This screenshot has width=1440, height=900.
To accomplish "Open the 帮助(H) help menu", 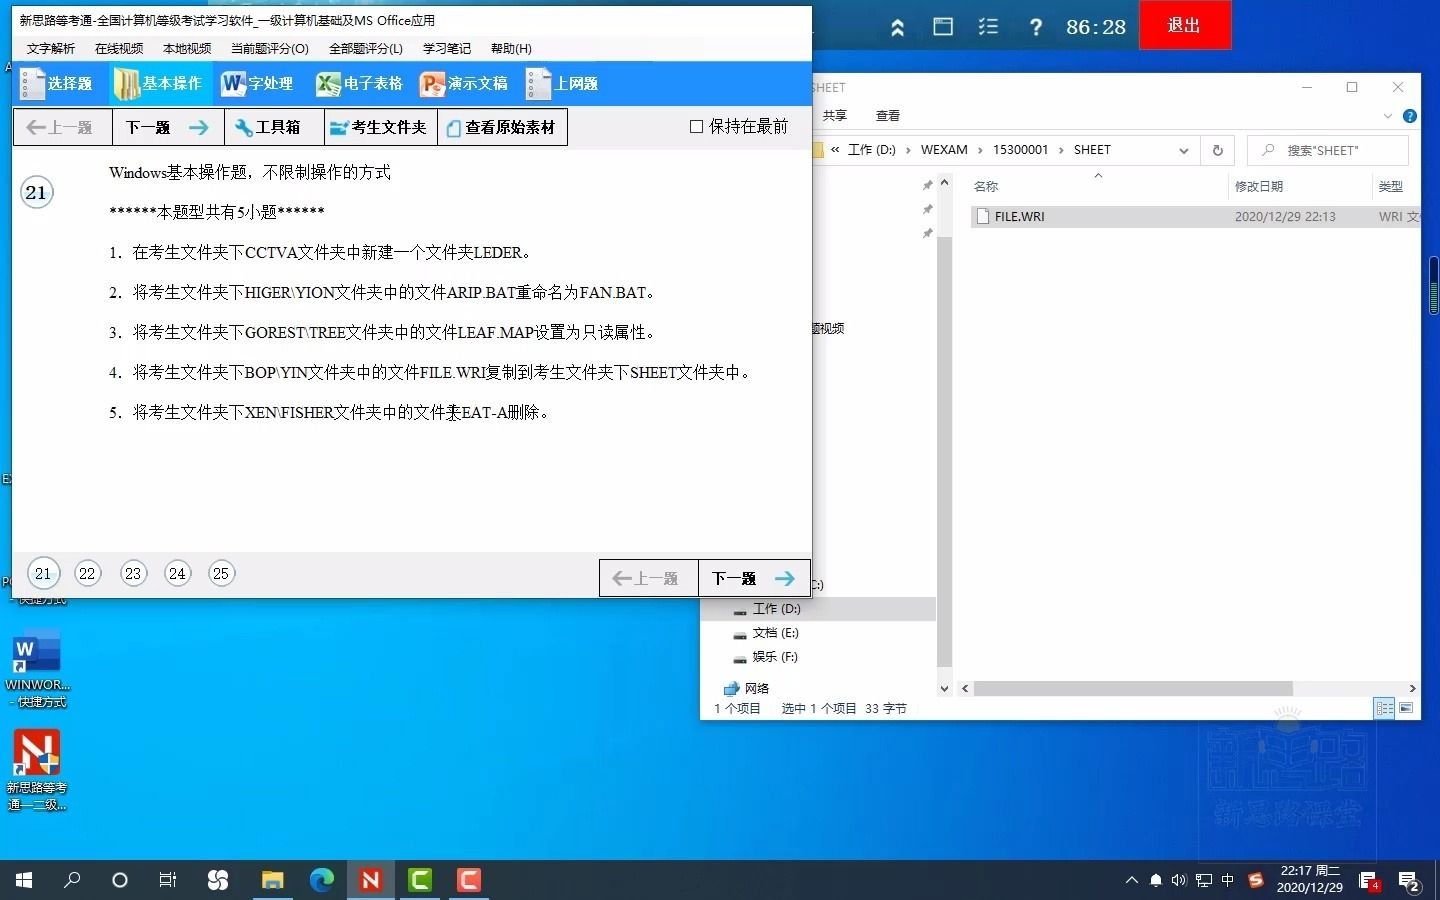I will coord(510,48).
